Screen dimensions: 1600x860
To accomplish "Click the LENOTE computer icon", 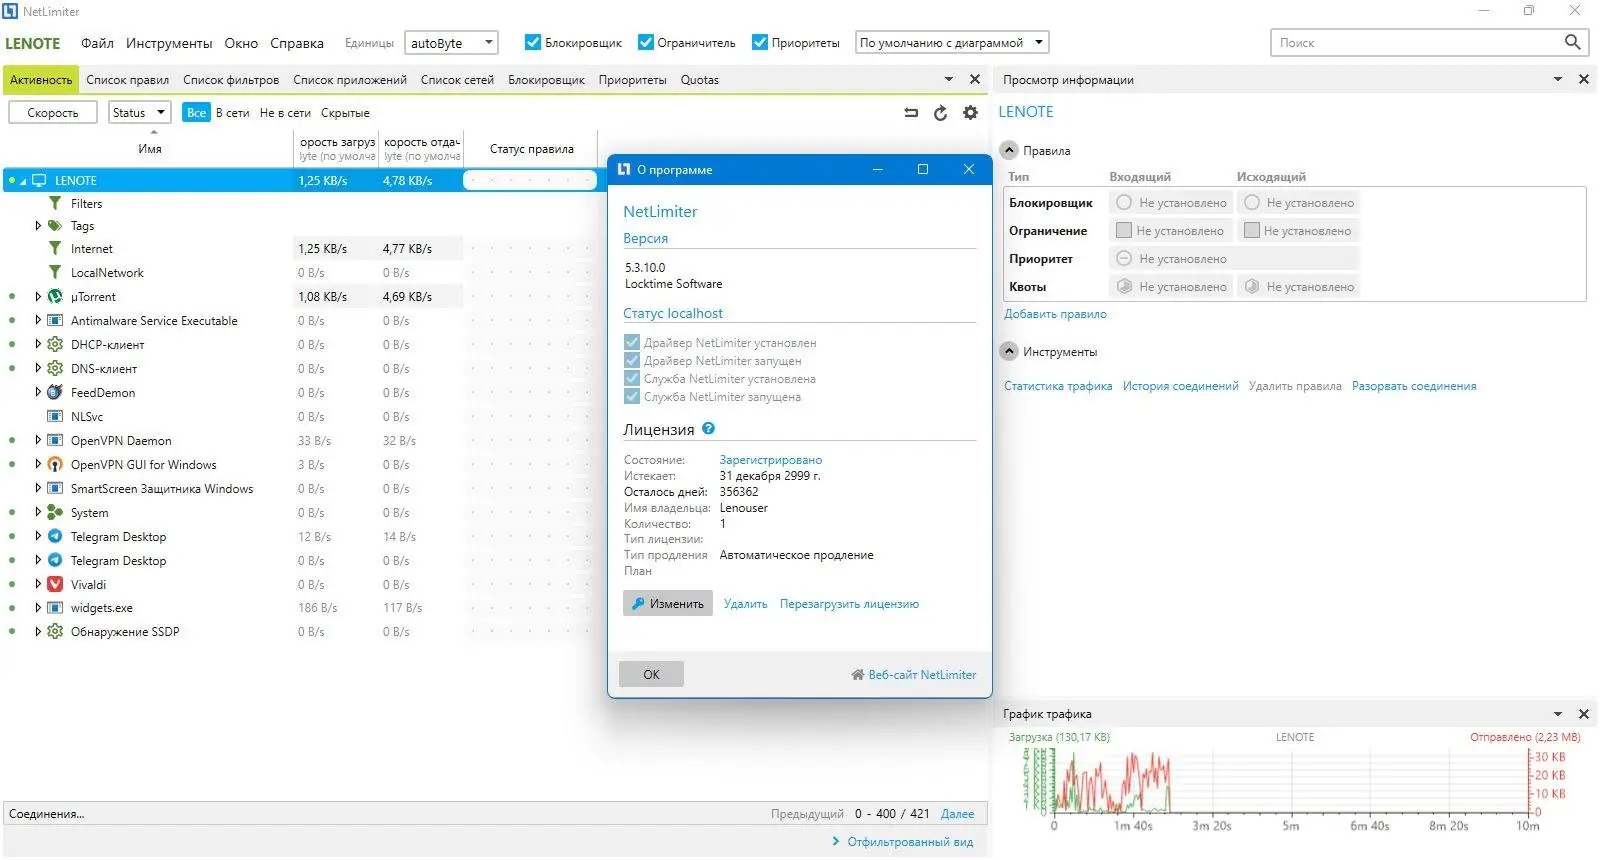I will (x=40, y=181).
